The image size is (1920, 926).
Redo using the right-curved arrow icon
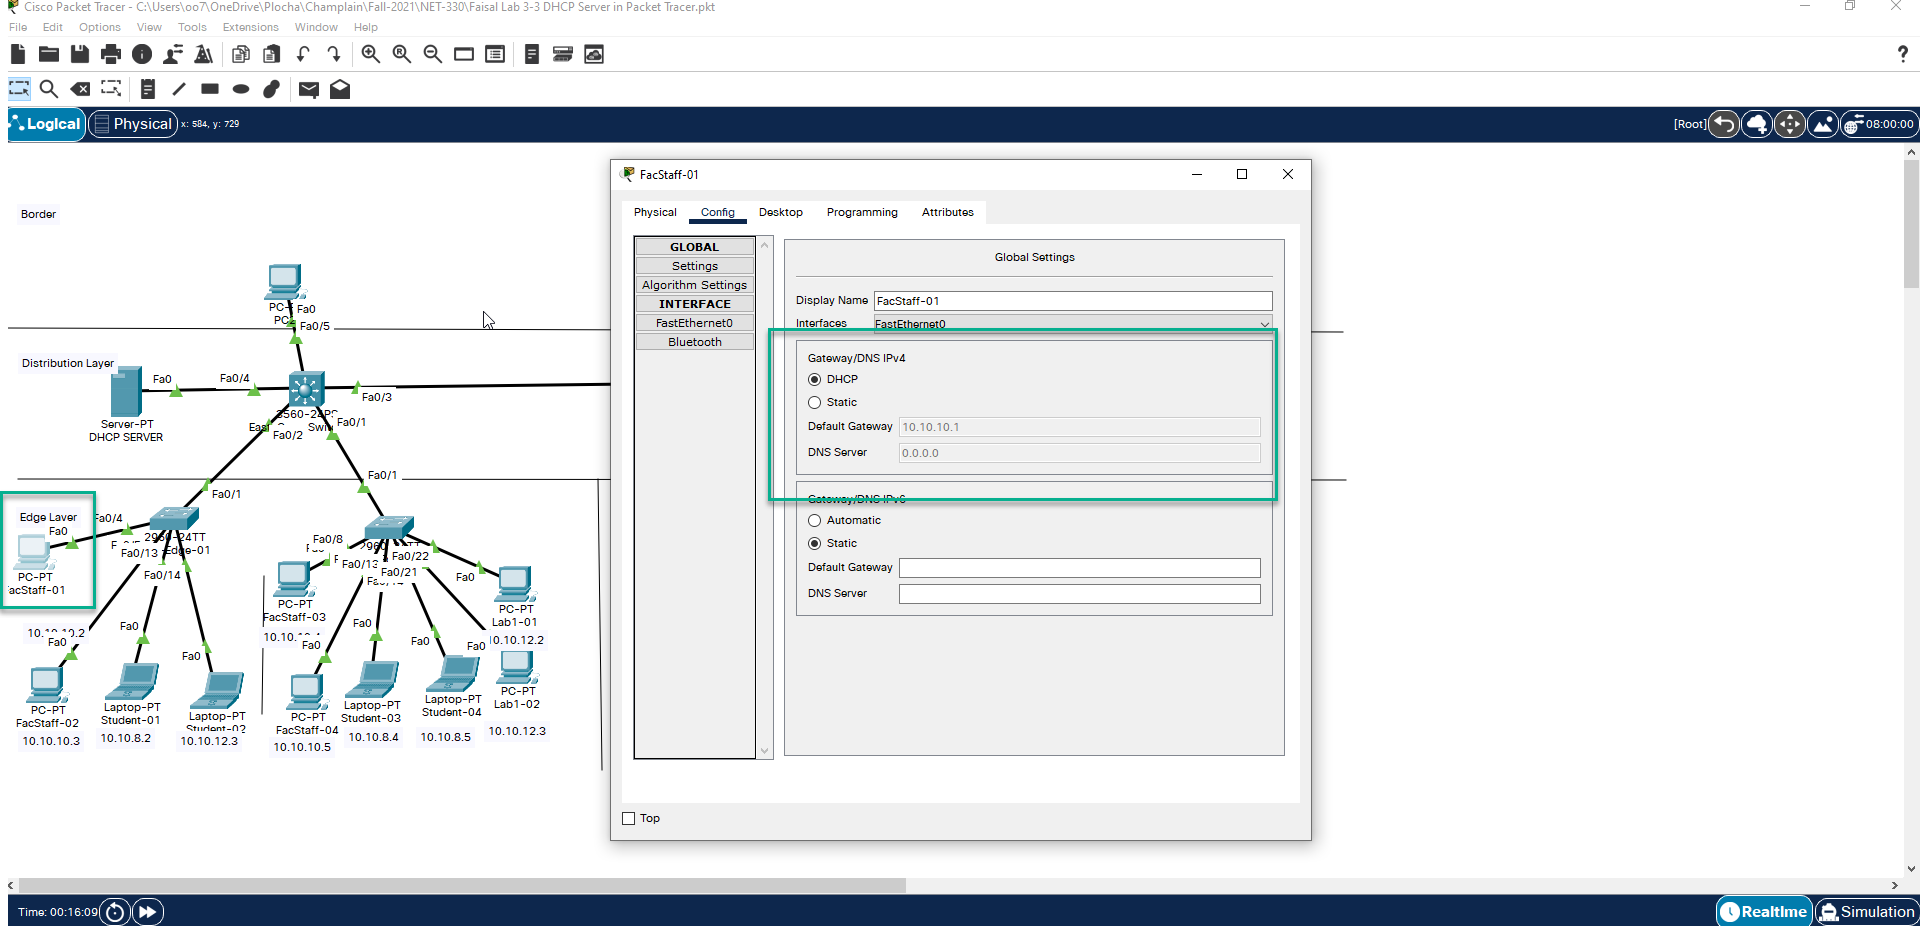[x=334, y=54]
